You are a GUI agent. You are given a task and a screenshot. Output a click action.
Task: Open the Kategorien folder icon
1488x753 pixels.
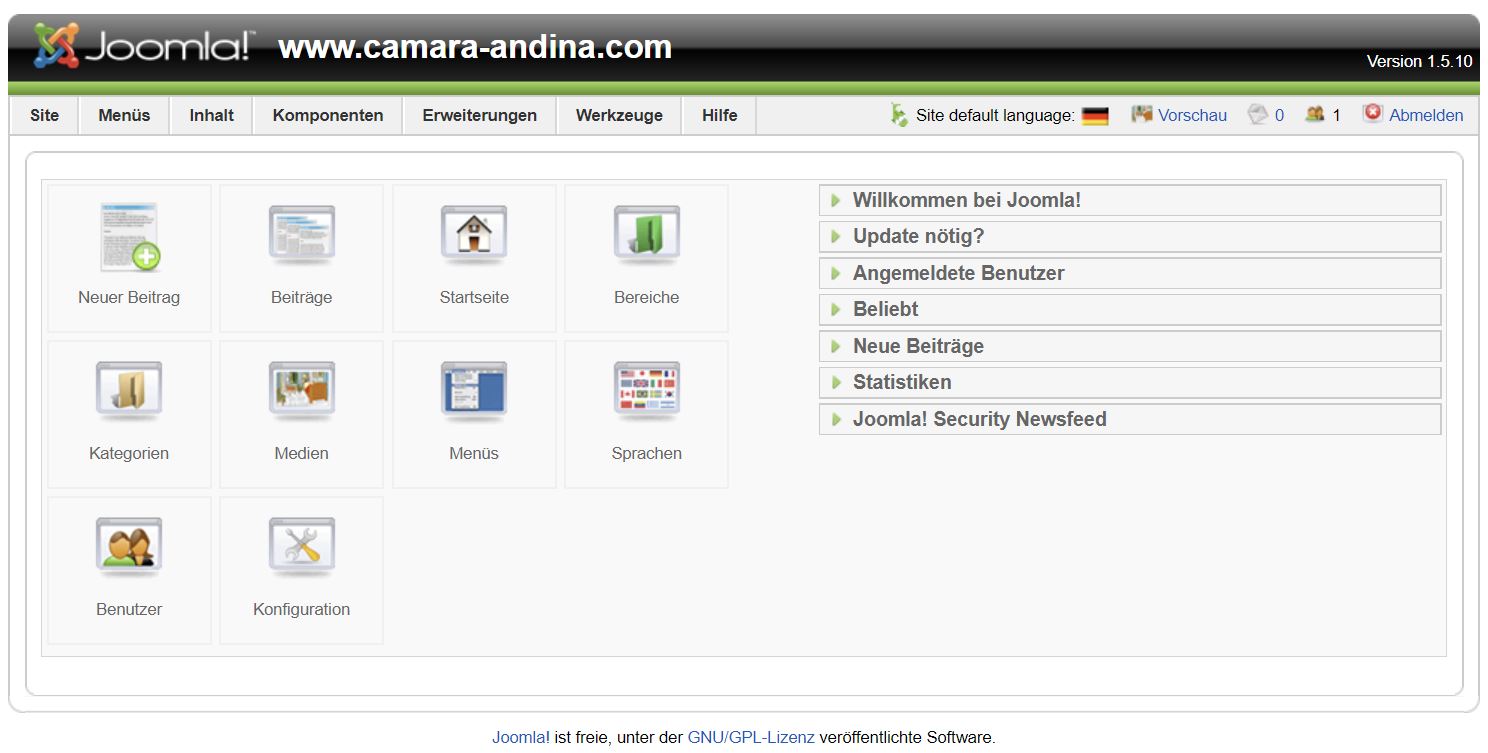[x=129, y=392]
